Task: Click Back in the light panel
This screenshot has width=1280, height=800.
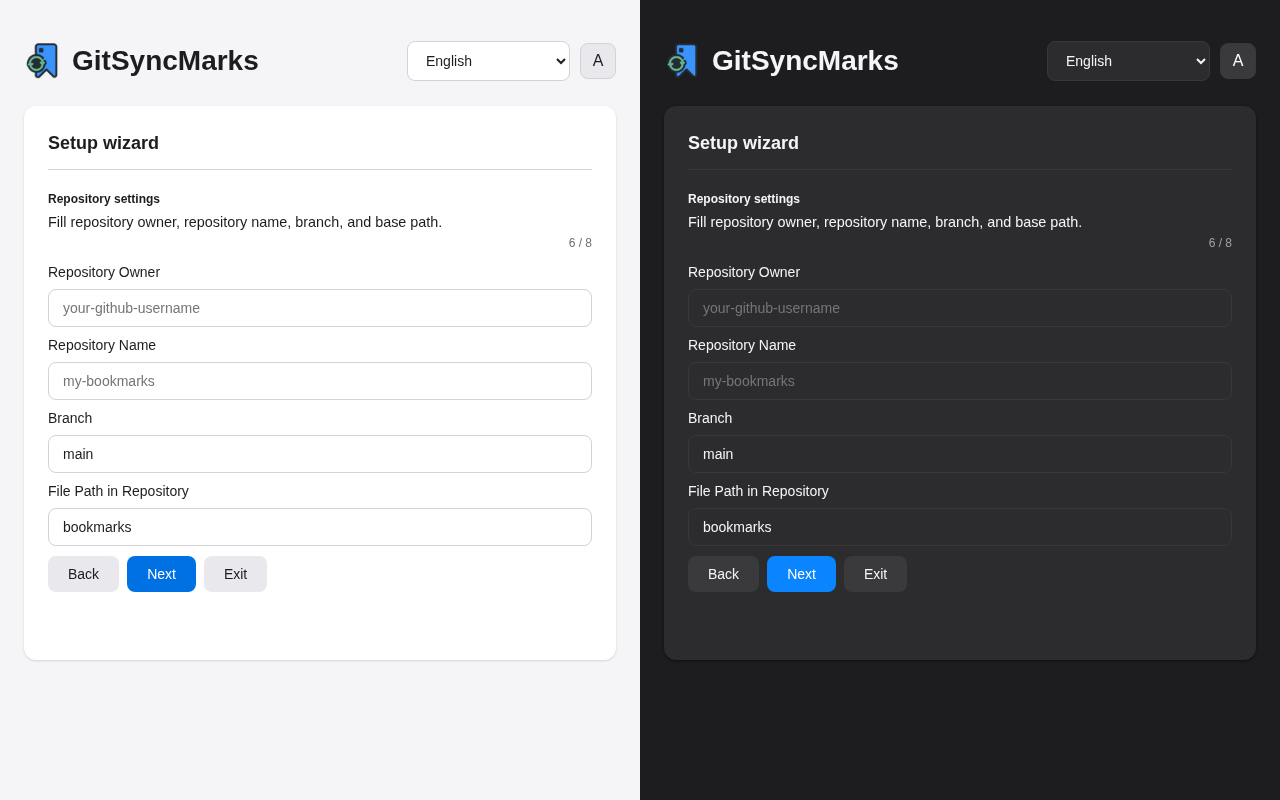Action: pos(83,574)
